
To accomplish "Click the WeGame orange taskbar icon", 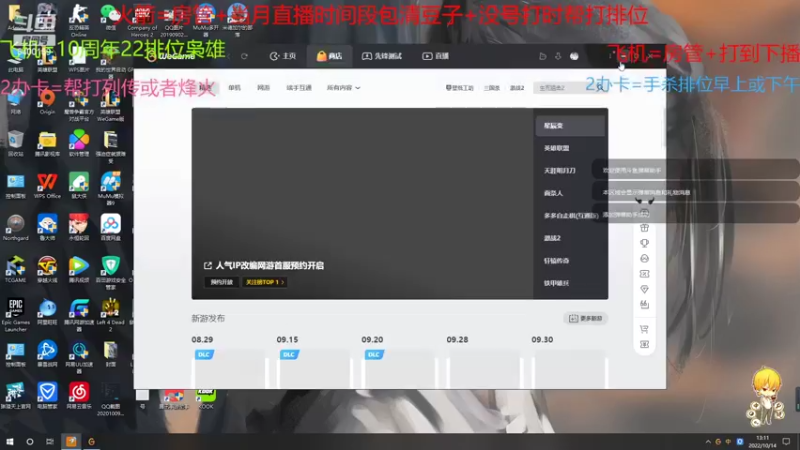I will [x=71, y=442].
